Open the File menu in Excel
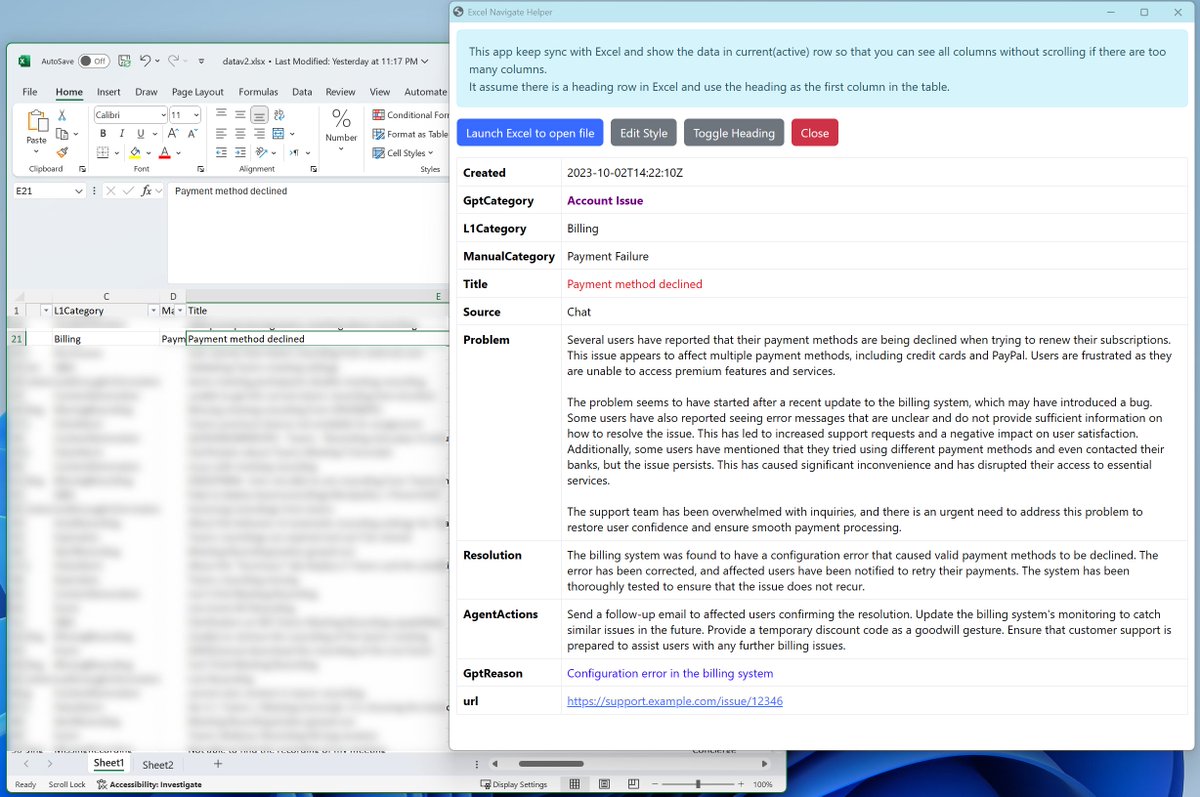Image resolution: width=1200 pixels, height=797 pixels. coord(30,92)
